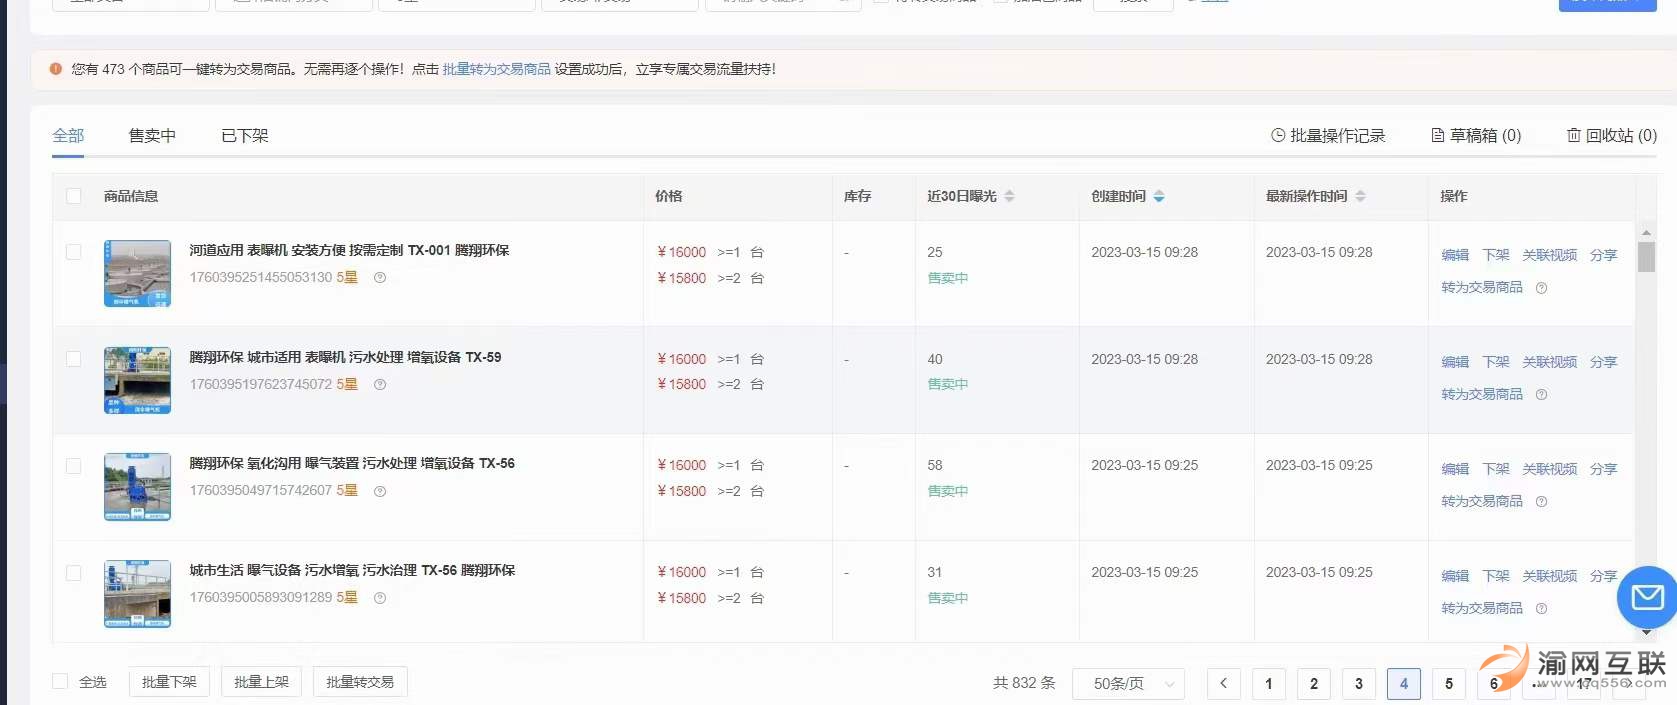Go to previous page using left chevron
The width and height of the screenshot is (1677, 705).
coord(1223,684)
